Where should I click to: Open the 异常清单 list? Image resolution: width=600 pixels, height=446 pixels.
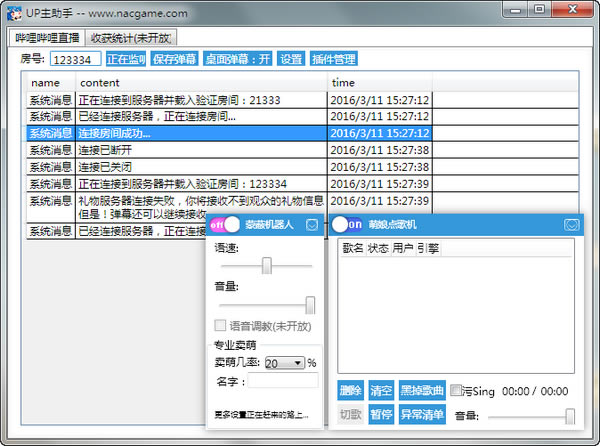pyautogui.click(x=421, y=414)
